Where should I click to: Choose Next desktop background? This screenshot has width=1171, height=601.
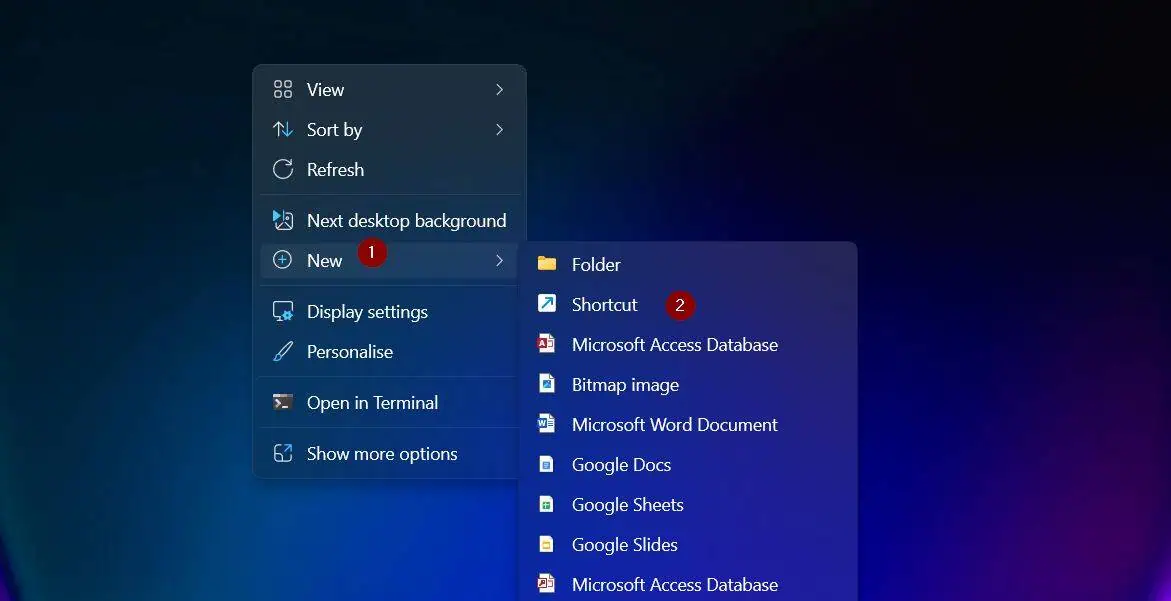[x=389, y=220]
